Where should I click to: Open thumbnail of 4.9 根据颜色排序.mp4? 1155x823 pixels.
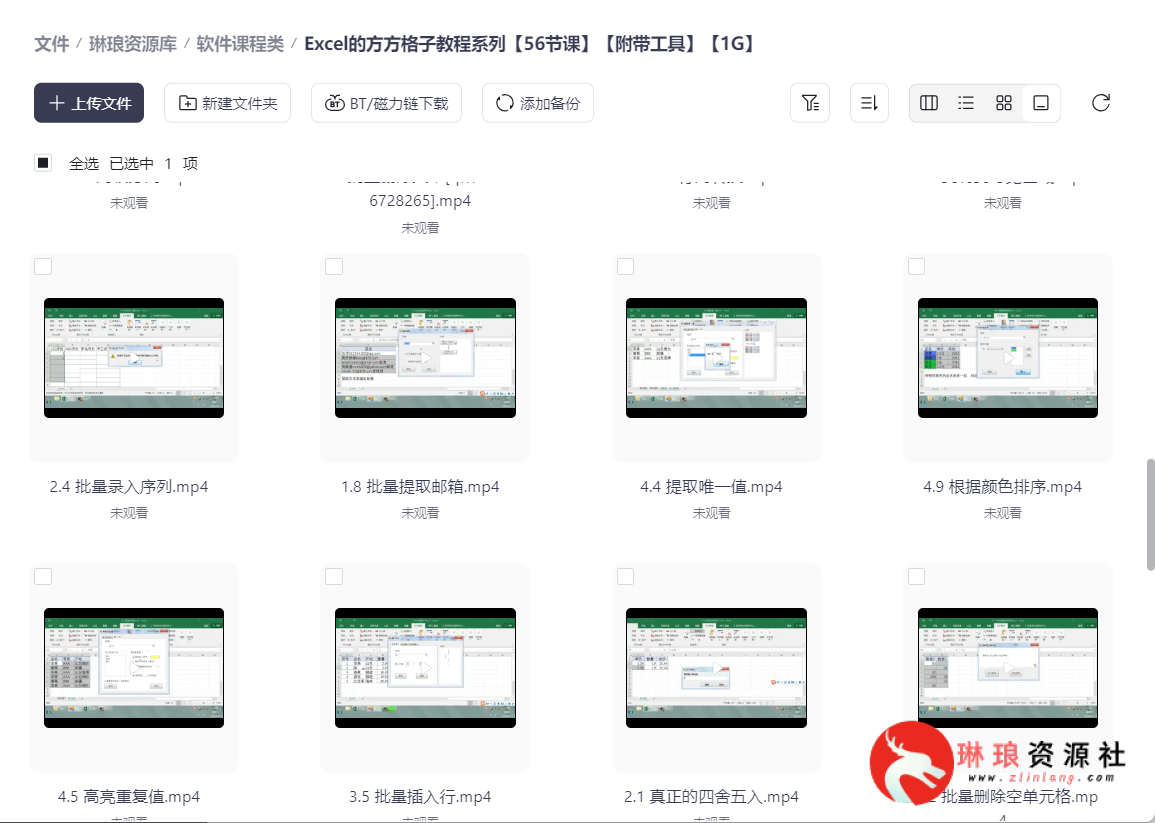(1008, 358)
